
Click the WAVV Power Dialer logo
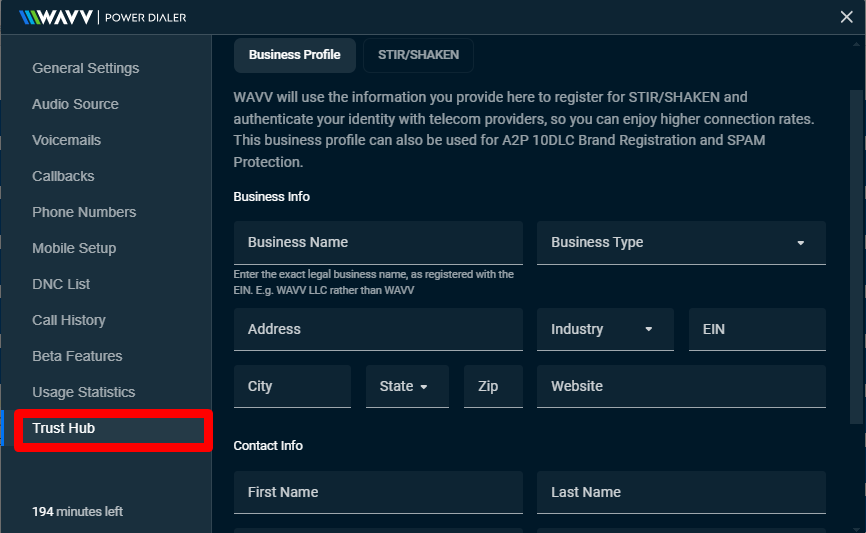click(x=103, y=17)
